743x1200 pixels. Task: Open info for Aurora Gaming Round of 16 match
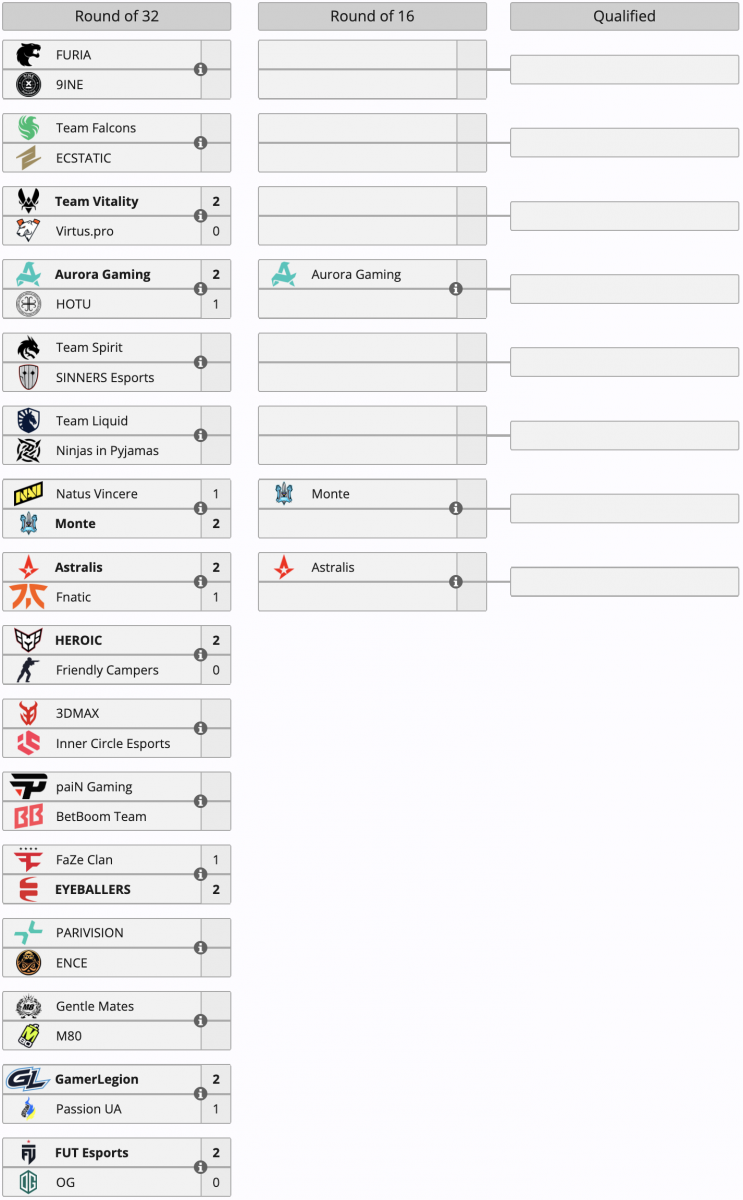pyautogui.click(x=456, y=289)
